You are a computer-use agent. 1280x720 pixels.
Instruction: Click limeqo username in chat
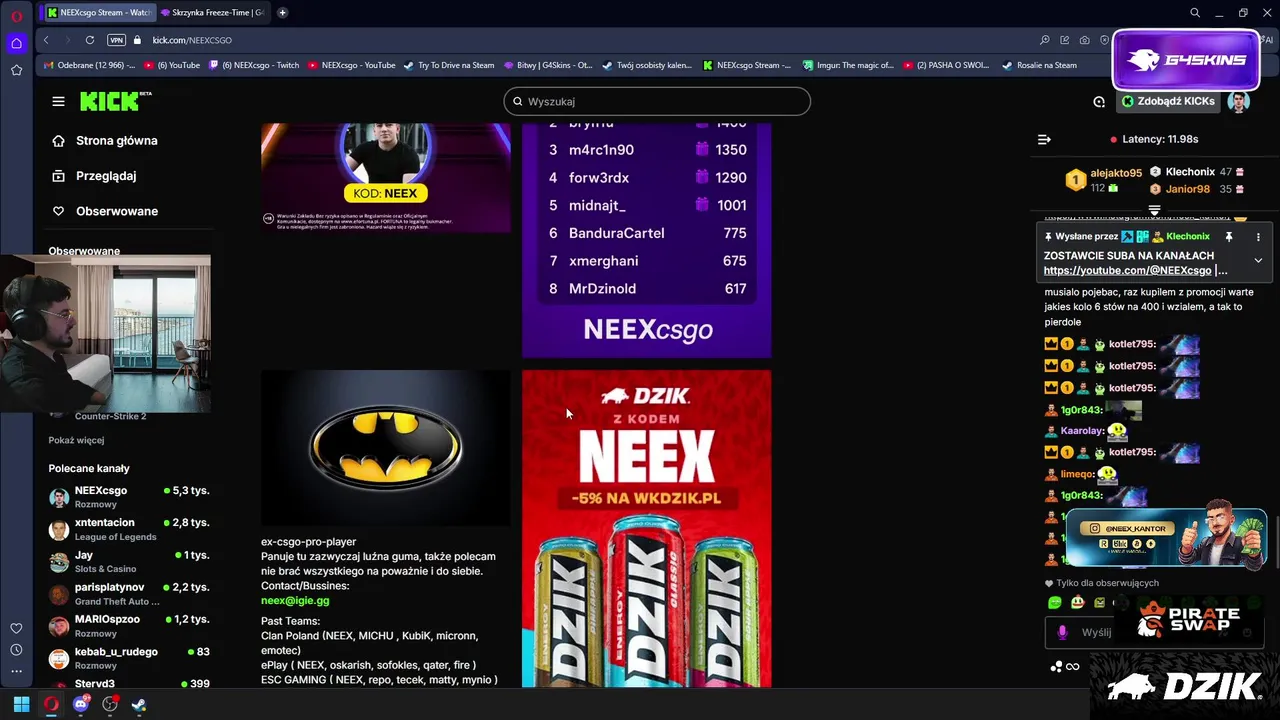[1077, 474]
